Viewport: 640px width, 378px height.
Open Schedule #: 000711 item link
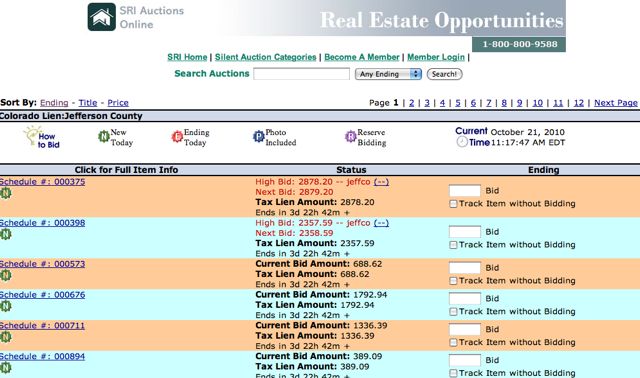pos(42,326)
